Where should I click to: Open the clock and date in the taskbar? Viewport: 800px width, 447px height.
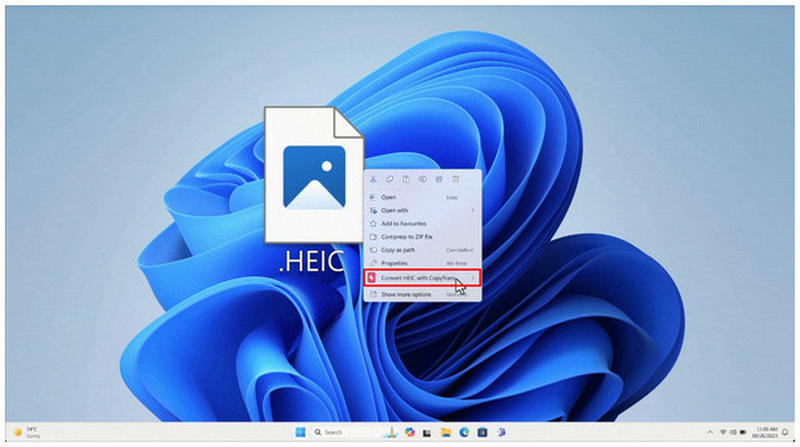pyautogui.click(x=764, y=432)
